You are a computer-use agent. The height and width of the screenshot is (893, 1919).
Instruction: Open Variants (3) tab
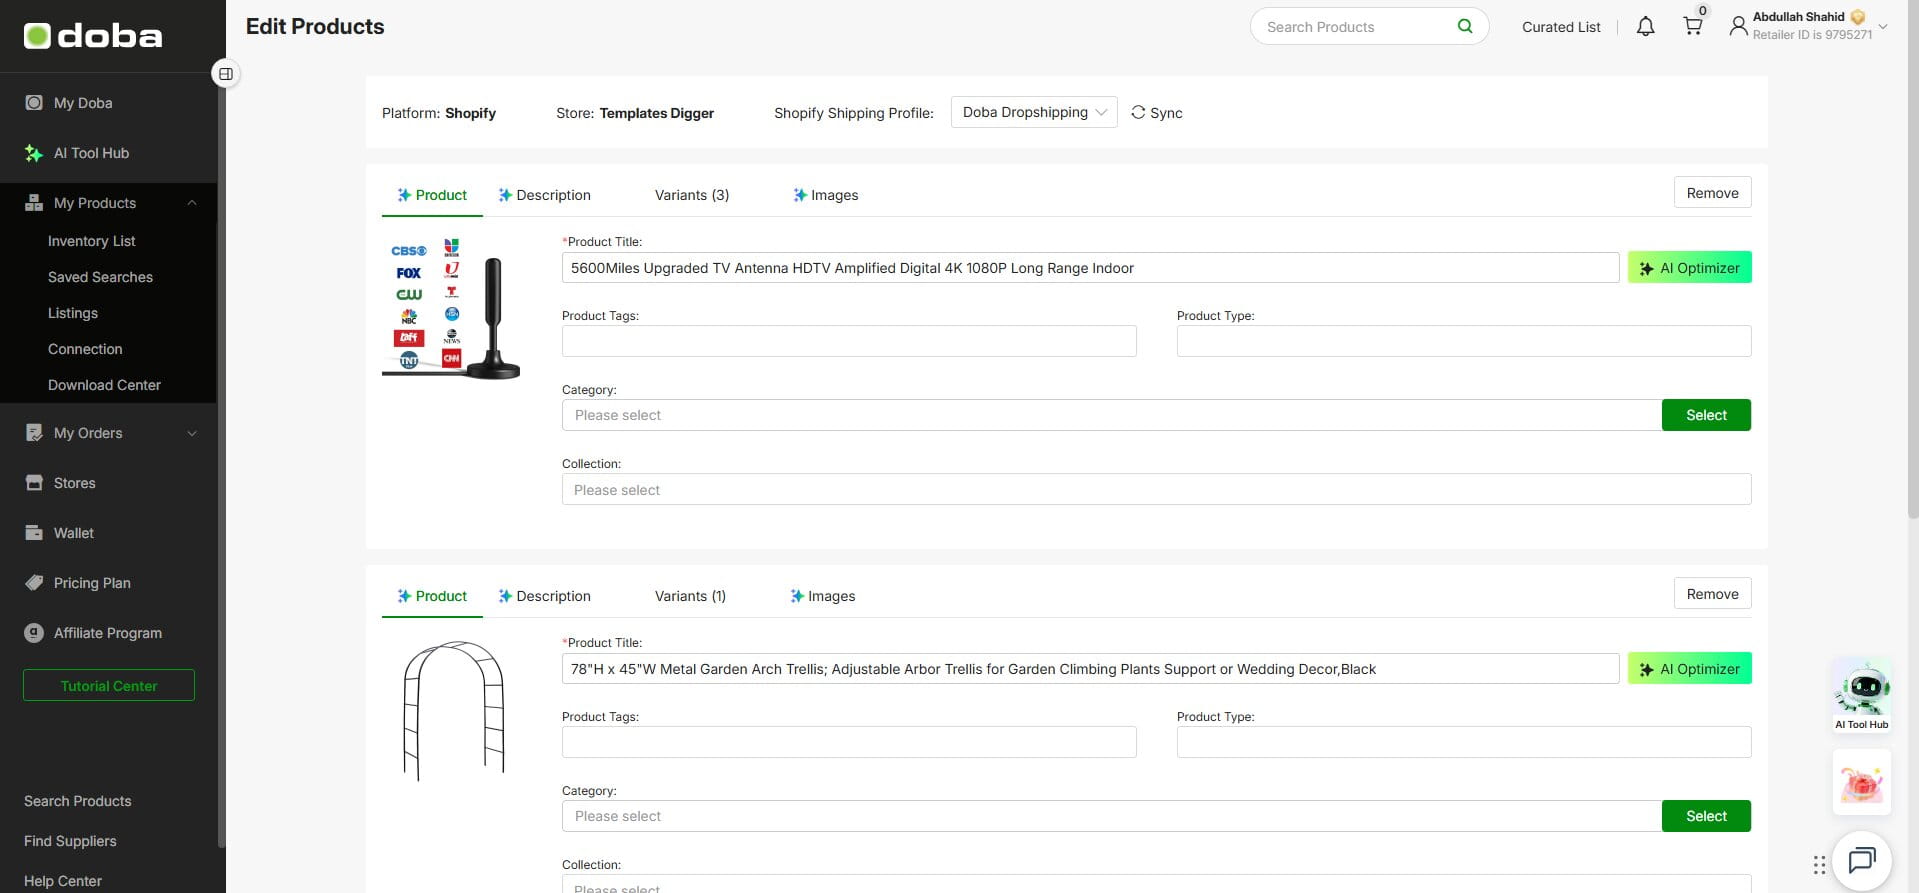692,195
